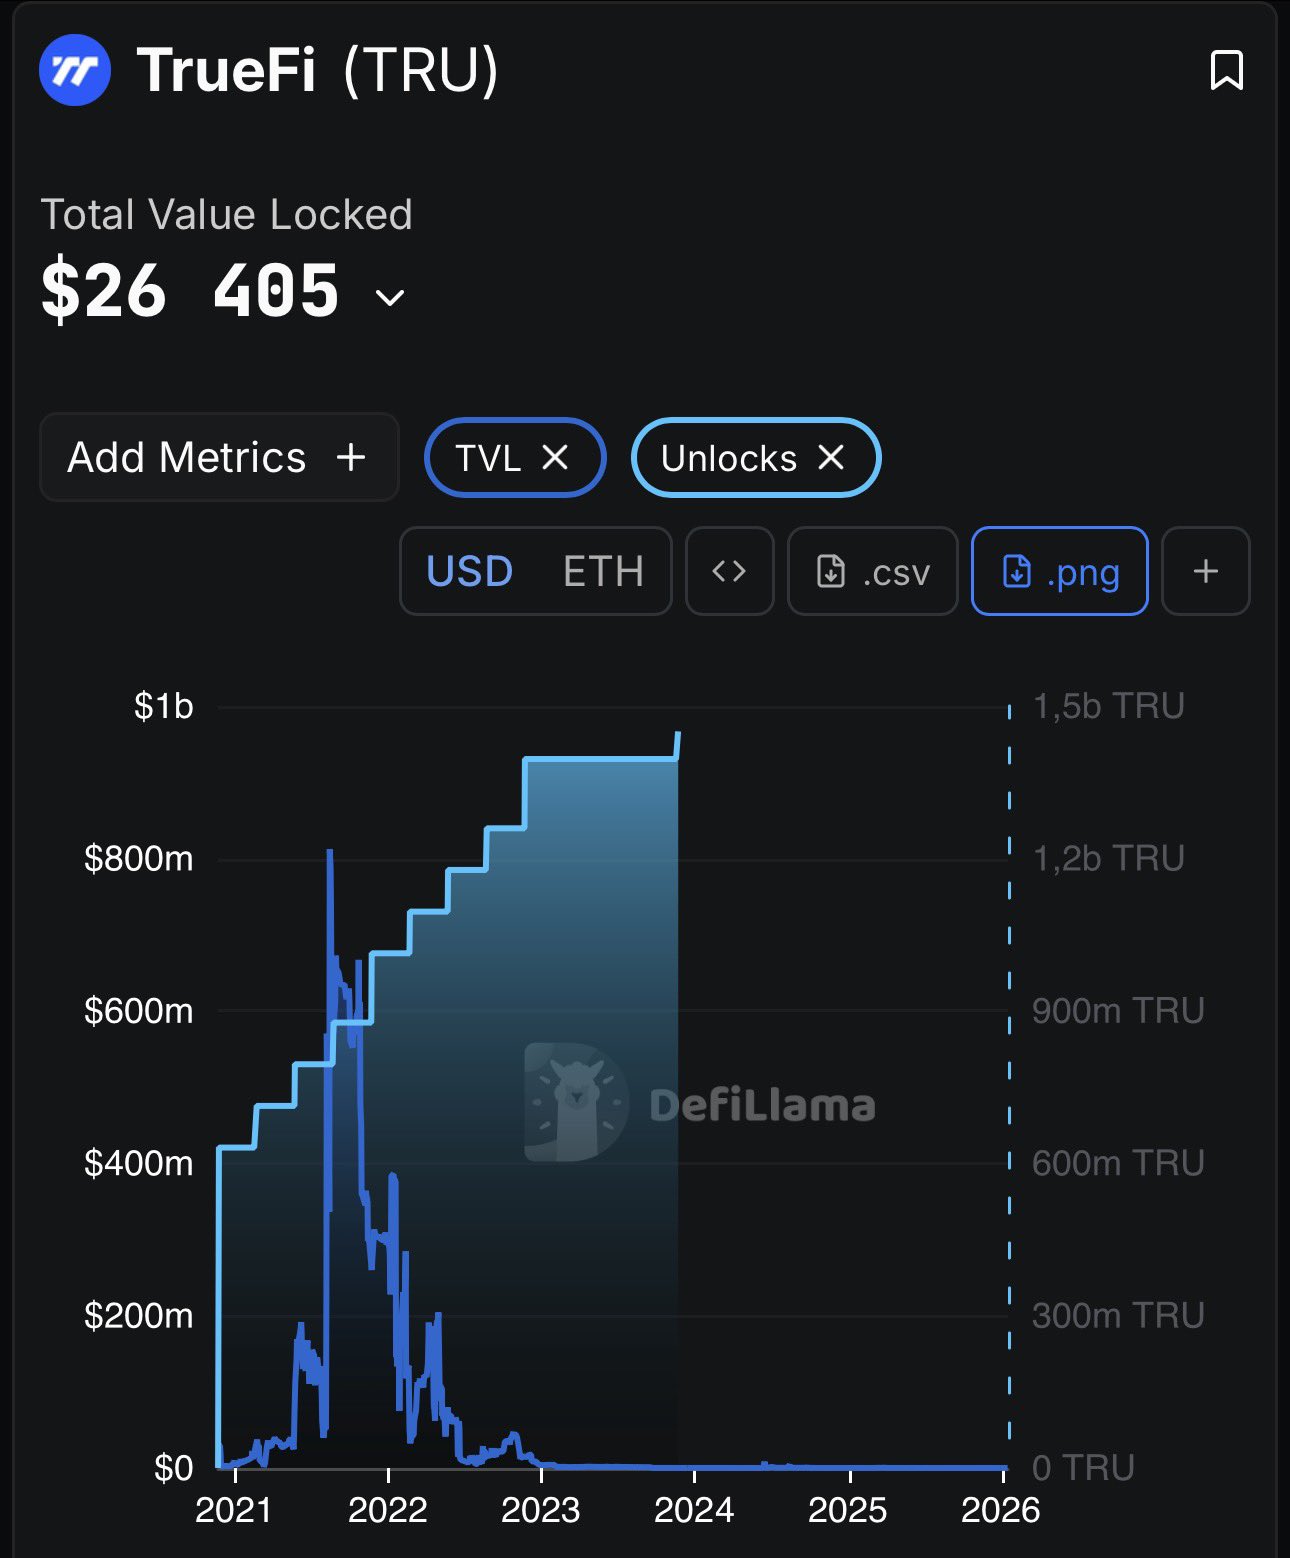Expand the Total Value Locked chevron

389,297
